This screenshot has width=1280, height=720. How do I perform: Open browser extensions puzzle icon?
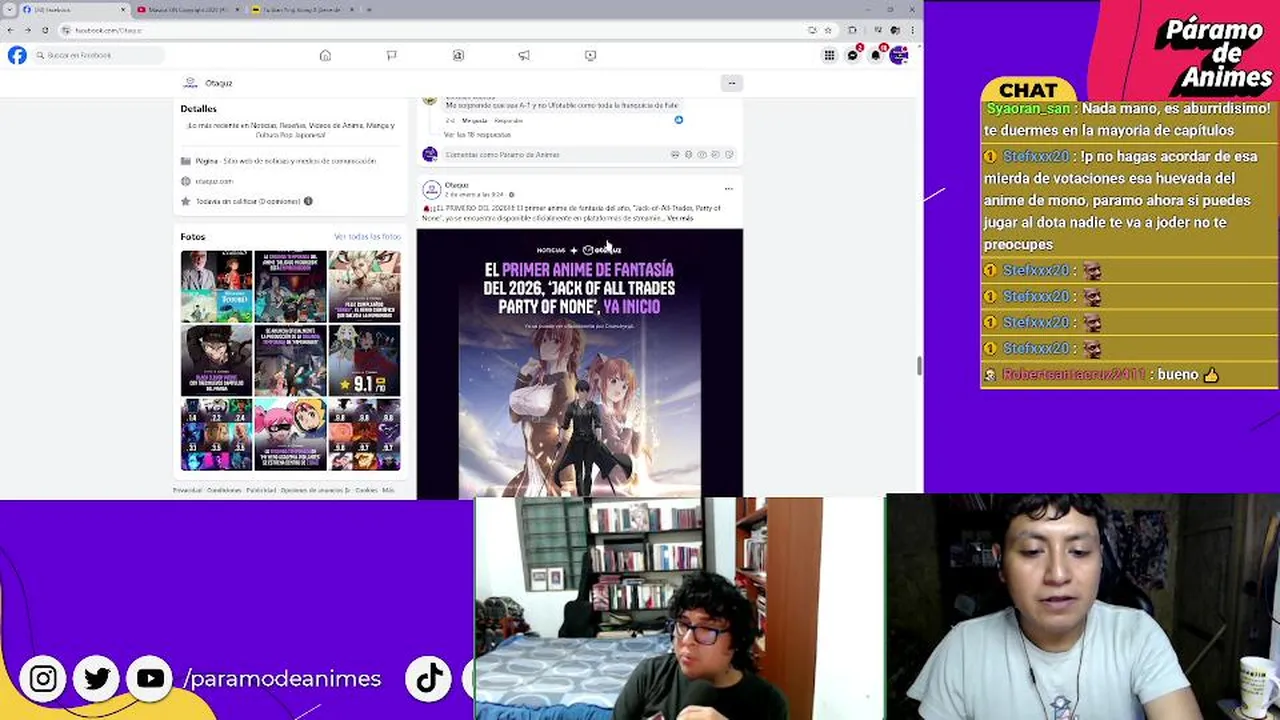coord(852,30)
